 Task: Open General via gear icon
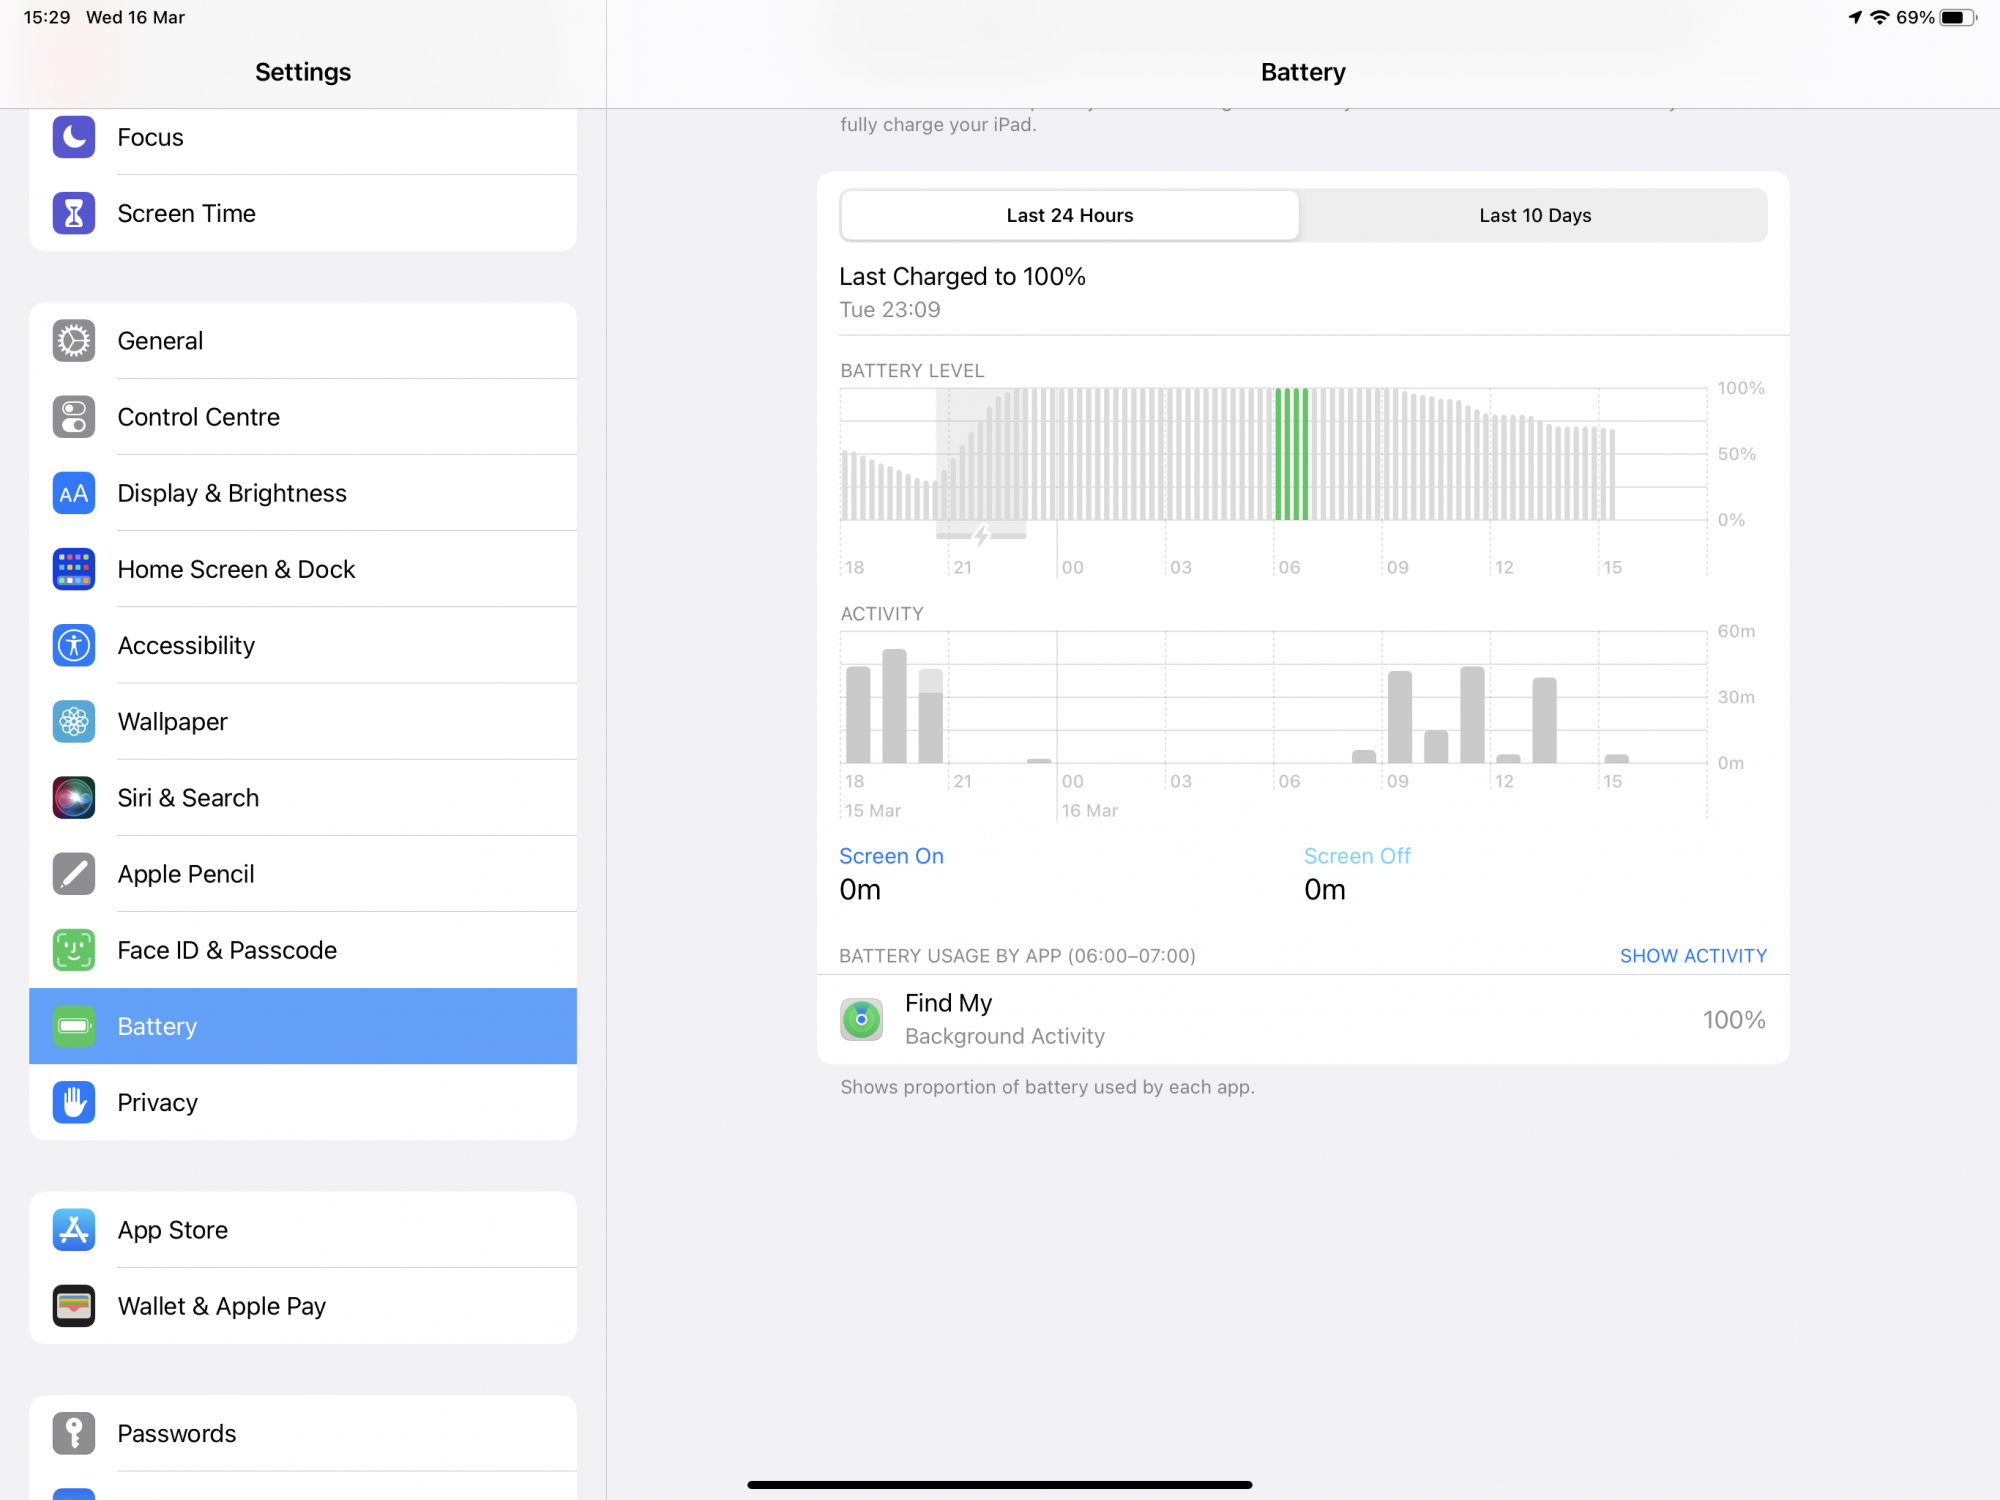pos(73,341)
